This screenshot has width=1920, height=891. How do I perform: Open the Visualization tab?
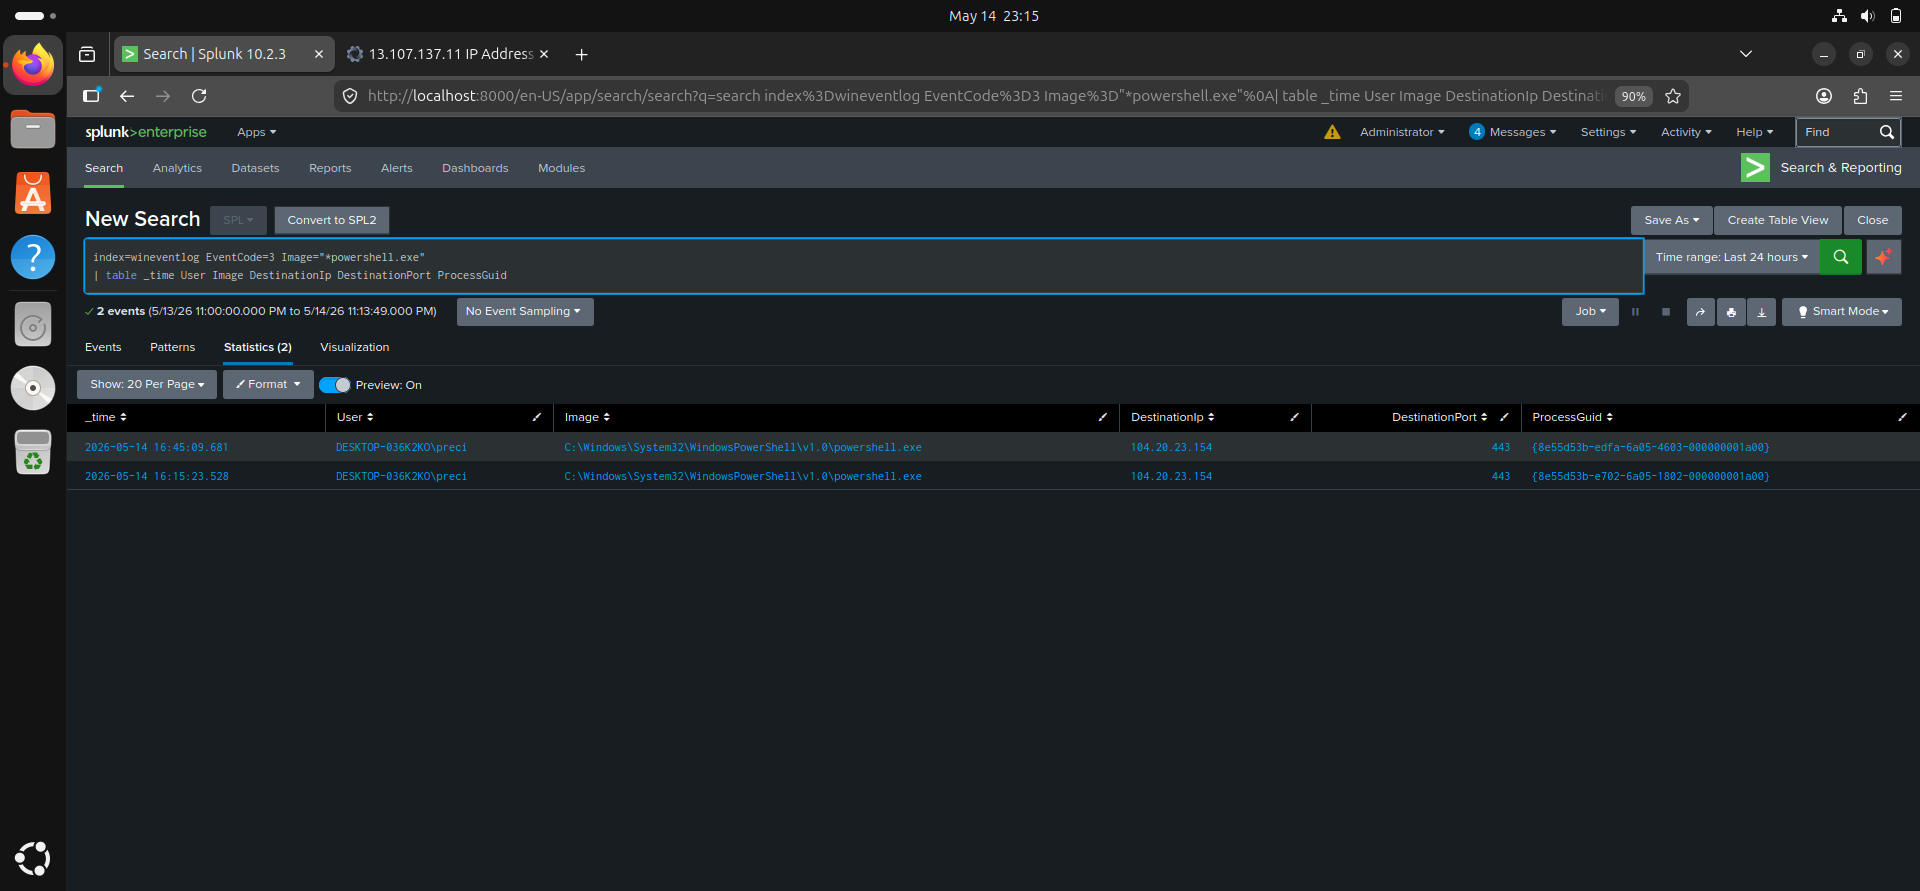(x=355, y=347)
